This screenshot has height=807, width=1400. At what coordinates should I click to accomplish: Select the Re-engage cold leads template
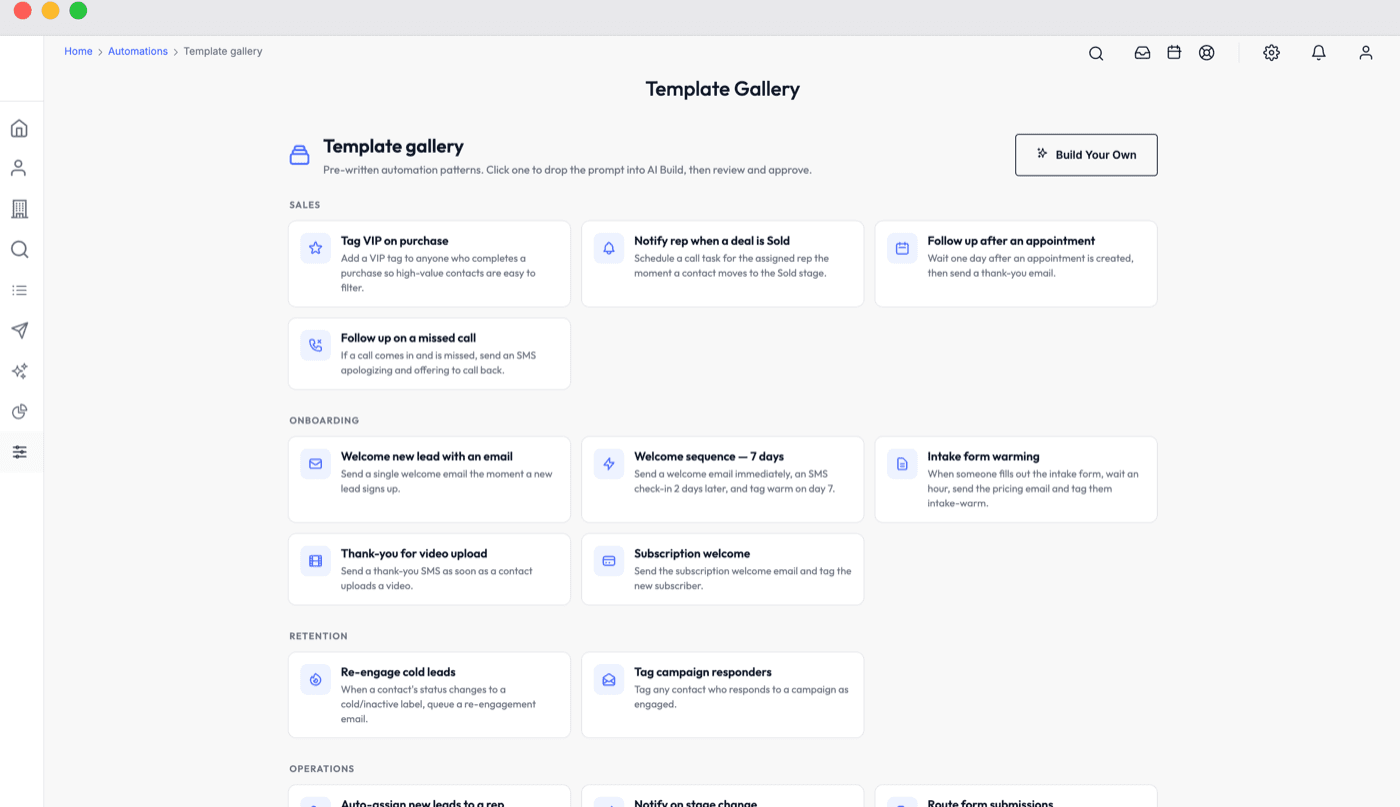coord(429,695)
